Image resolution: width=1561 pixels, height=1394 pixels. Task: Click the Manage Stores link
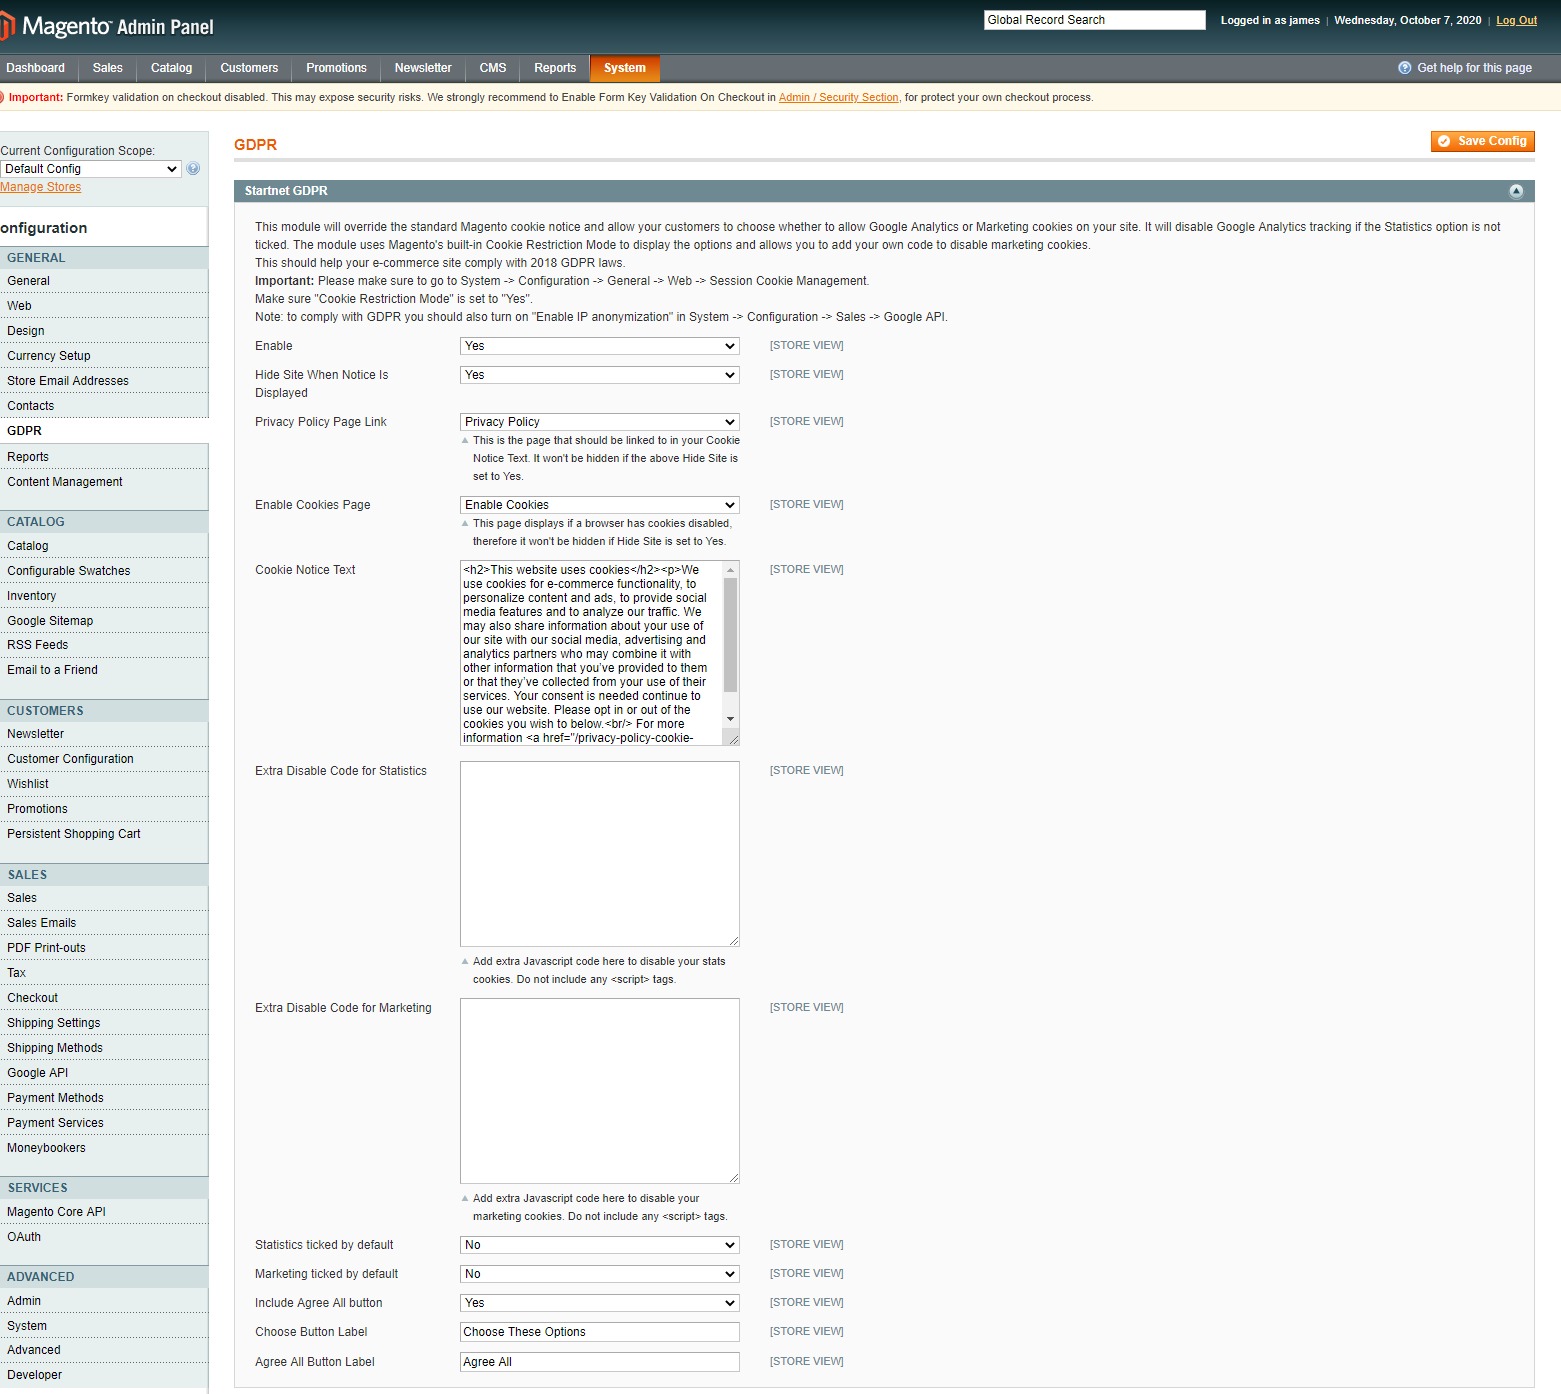click(41, 187)
